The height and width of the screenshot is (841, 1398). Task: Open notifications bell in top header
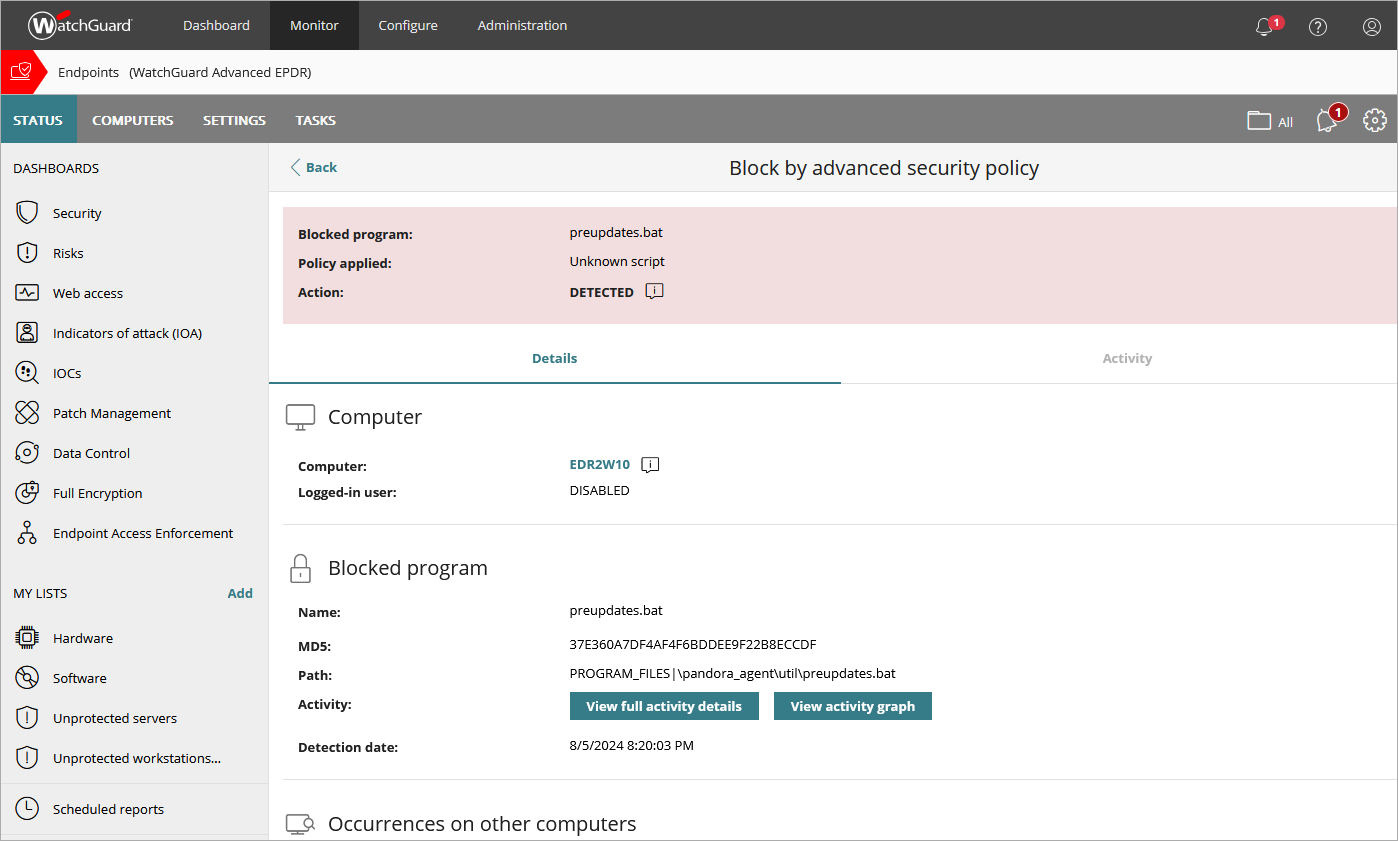pyautogui.click(x=1265, y=27)
